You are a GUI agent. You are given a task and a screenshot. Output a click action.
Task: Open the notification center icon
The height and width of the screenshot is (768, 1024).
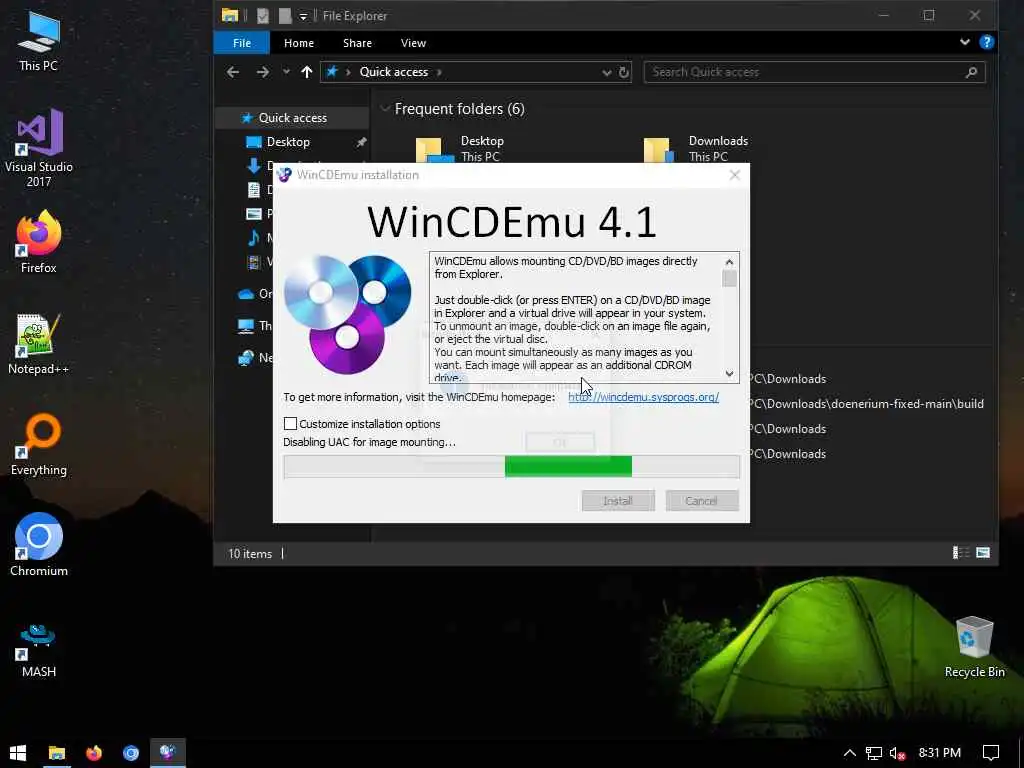991,753
